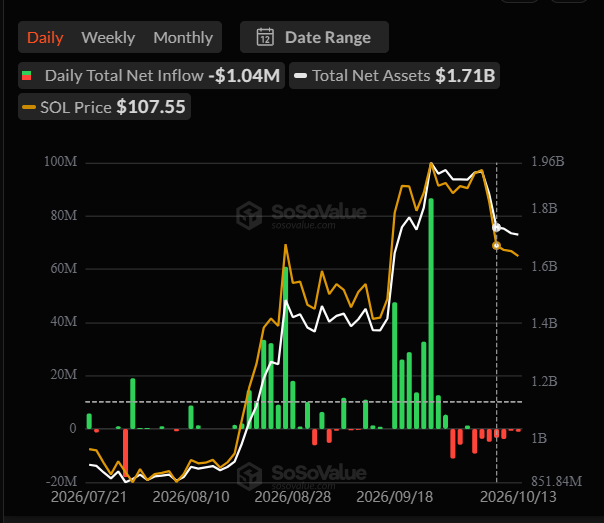This screenshot has width=604, height=523.
Task: Click the 1.8B right axis label
Action: tap(544, 208)
